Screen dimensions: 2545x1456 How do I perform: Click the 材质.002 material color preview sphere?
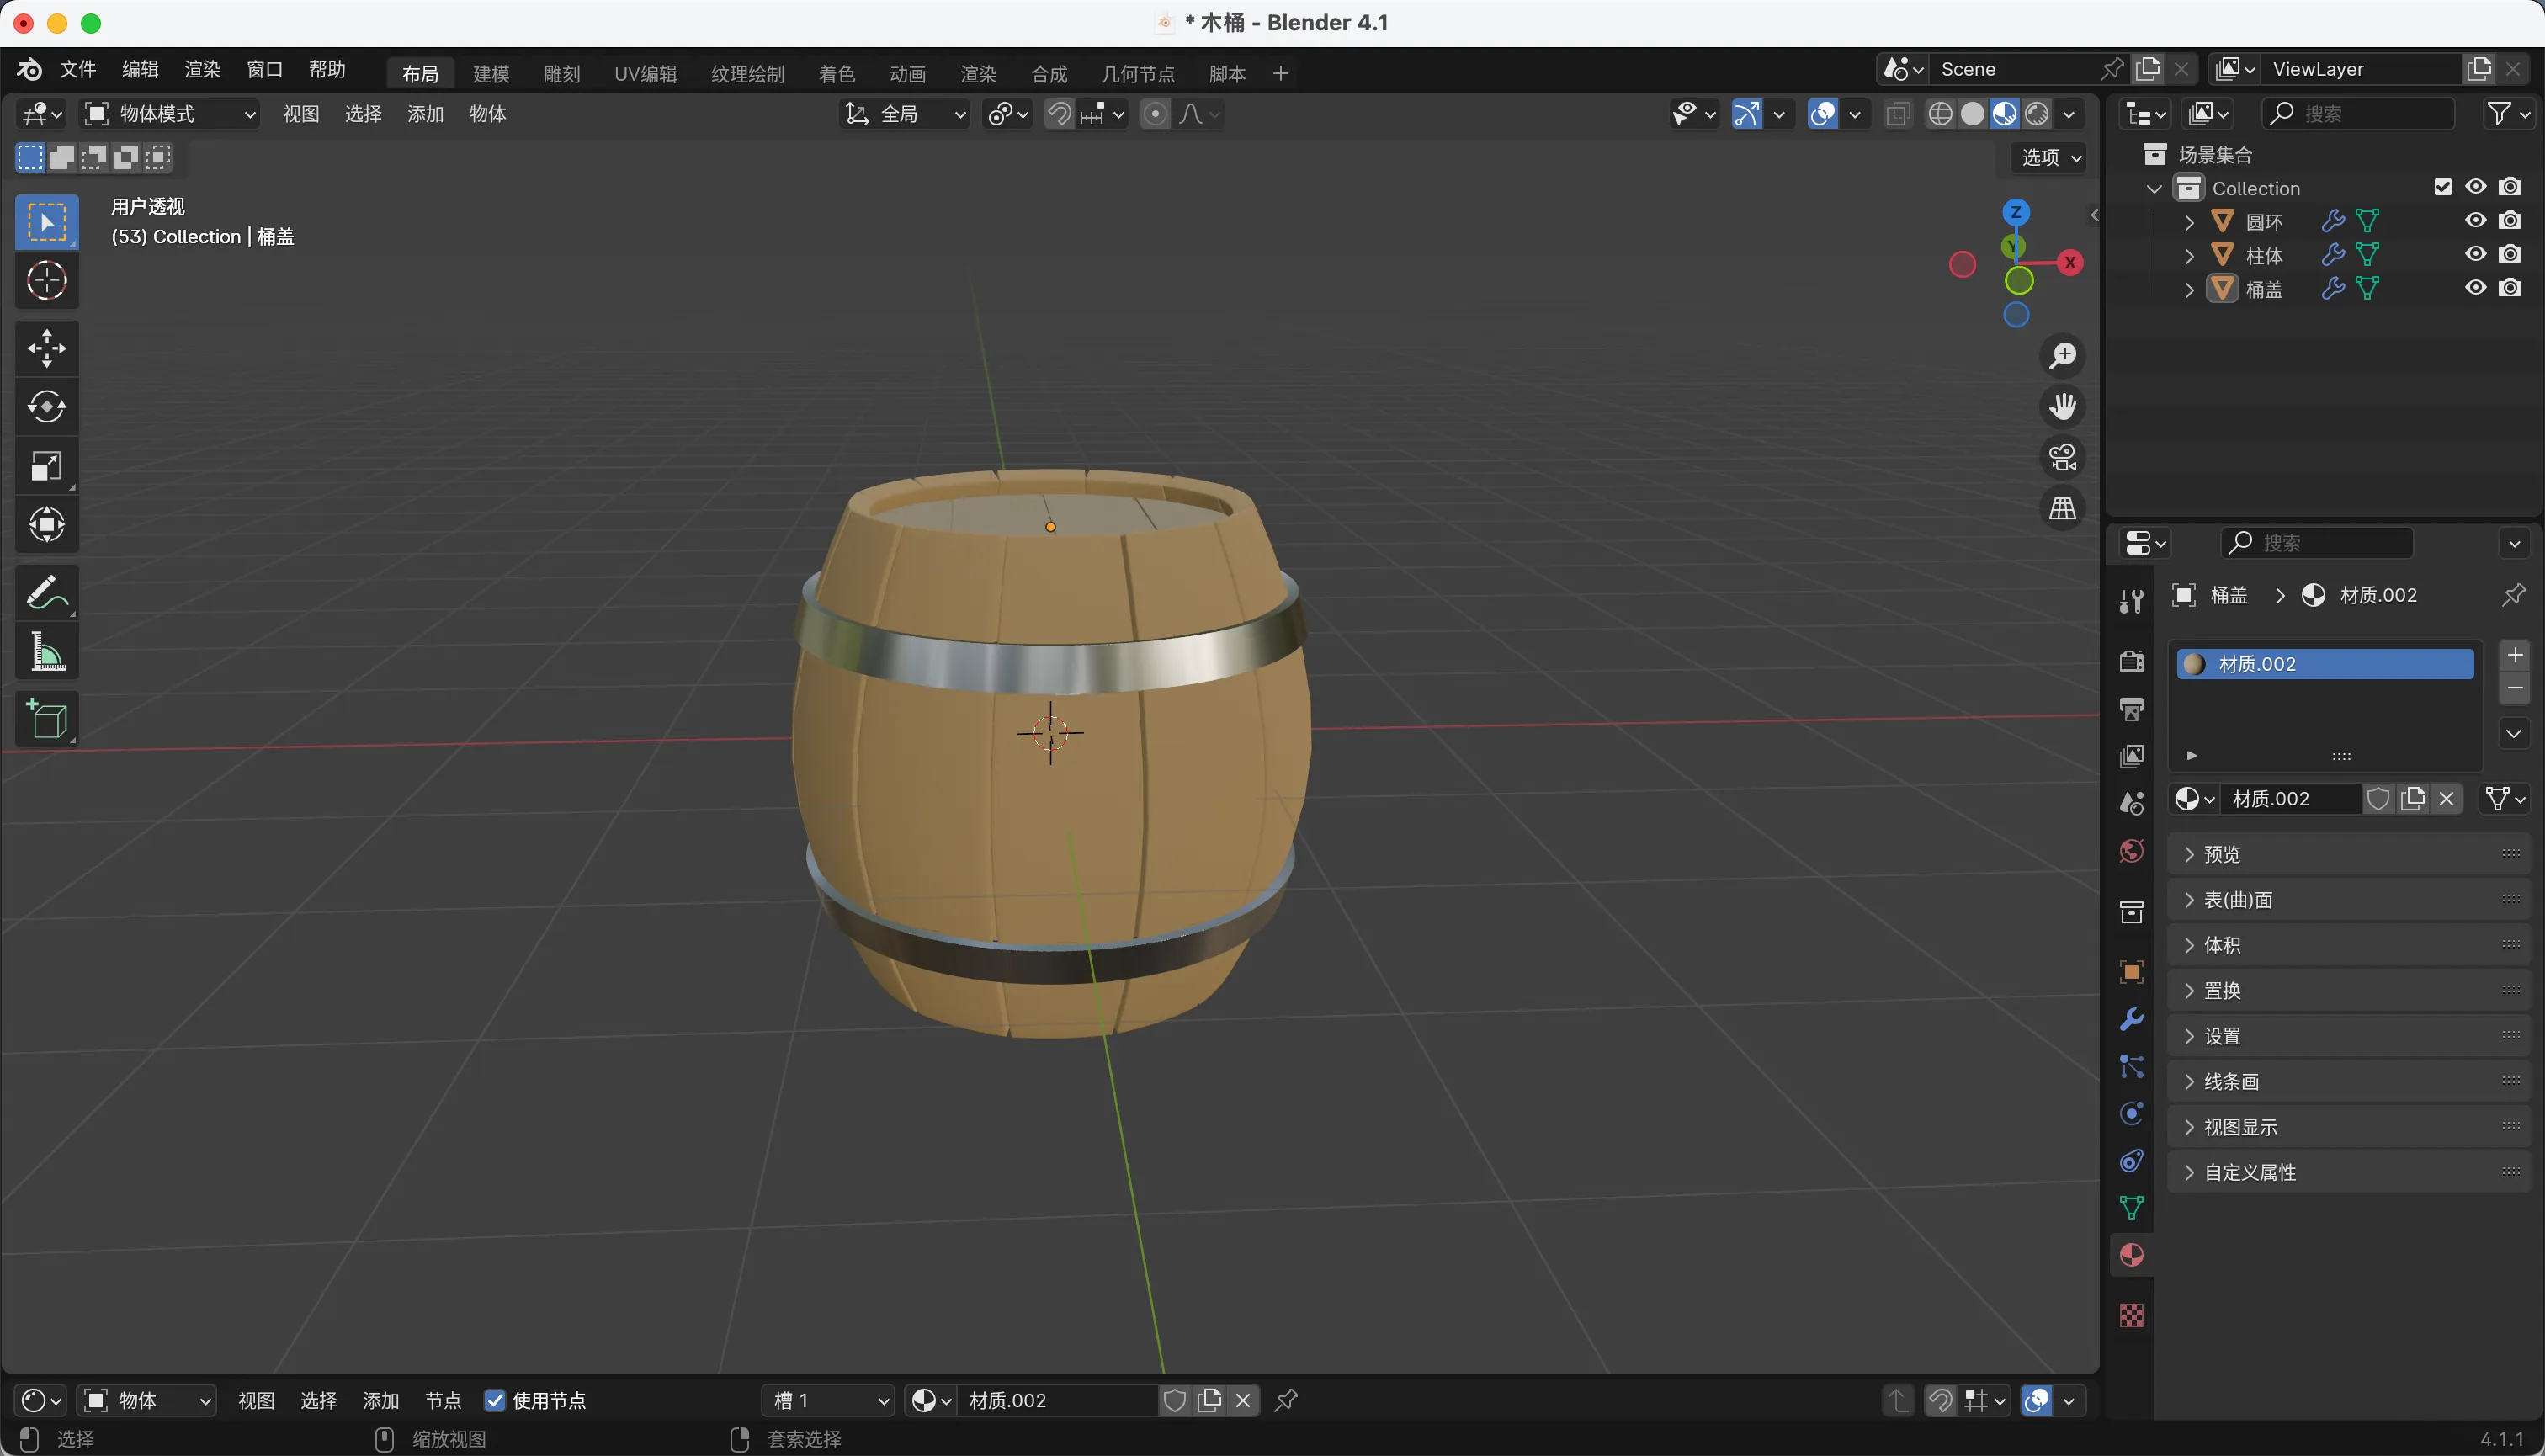click(2194, 664)
